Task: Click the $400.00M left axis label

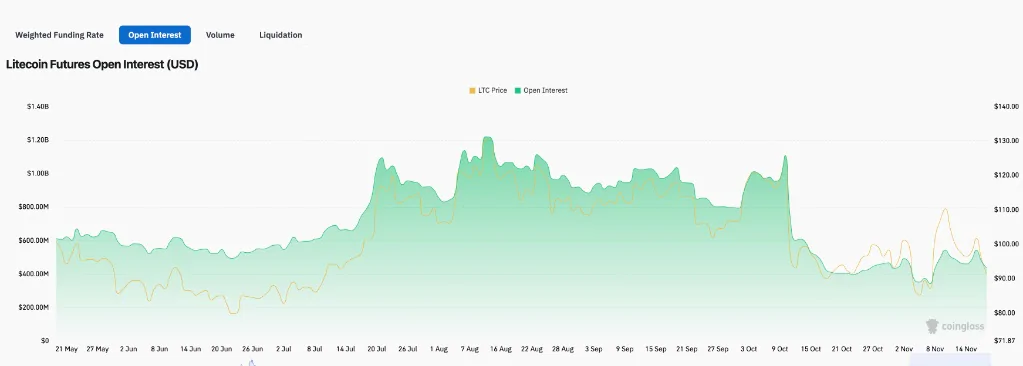Action: (34, 274)
